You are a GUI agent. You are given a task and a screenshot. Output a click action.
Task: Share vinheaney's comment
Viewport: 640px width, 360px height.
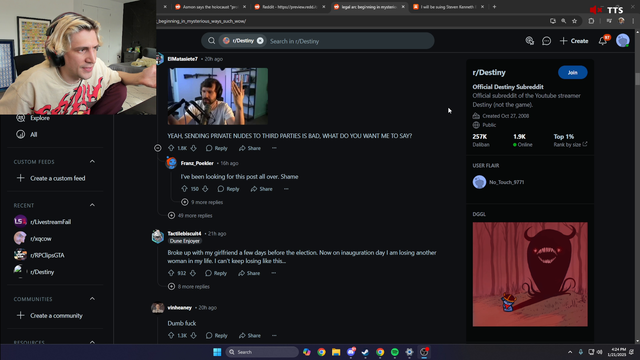(250, 336)
